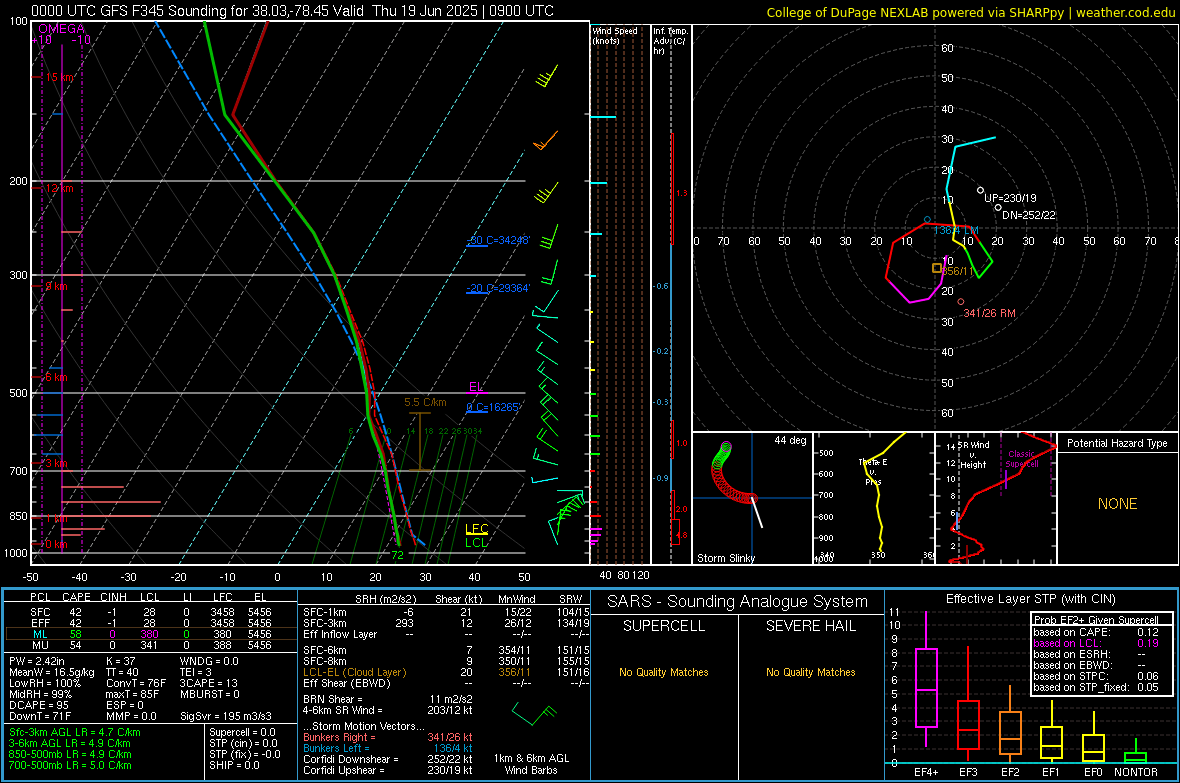Click No Quality Matches under SEVERE HAIL

click(810, 672)
